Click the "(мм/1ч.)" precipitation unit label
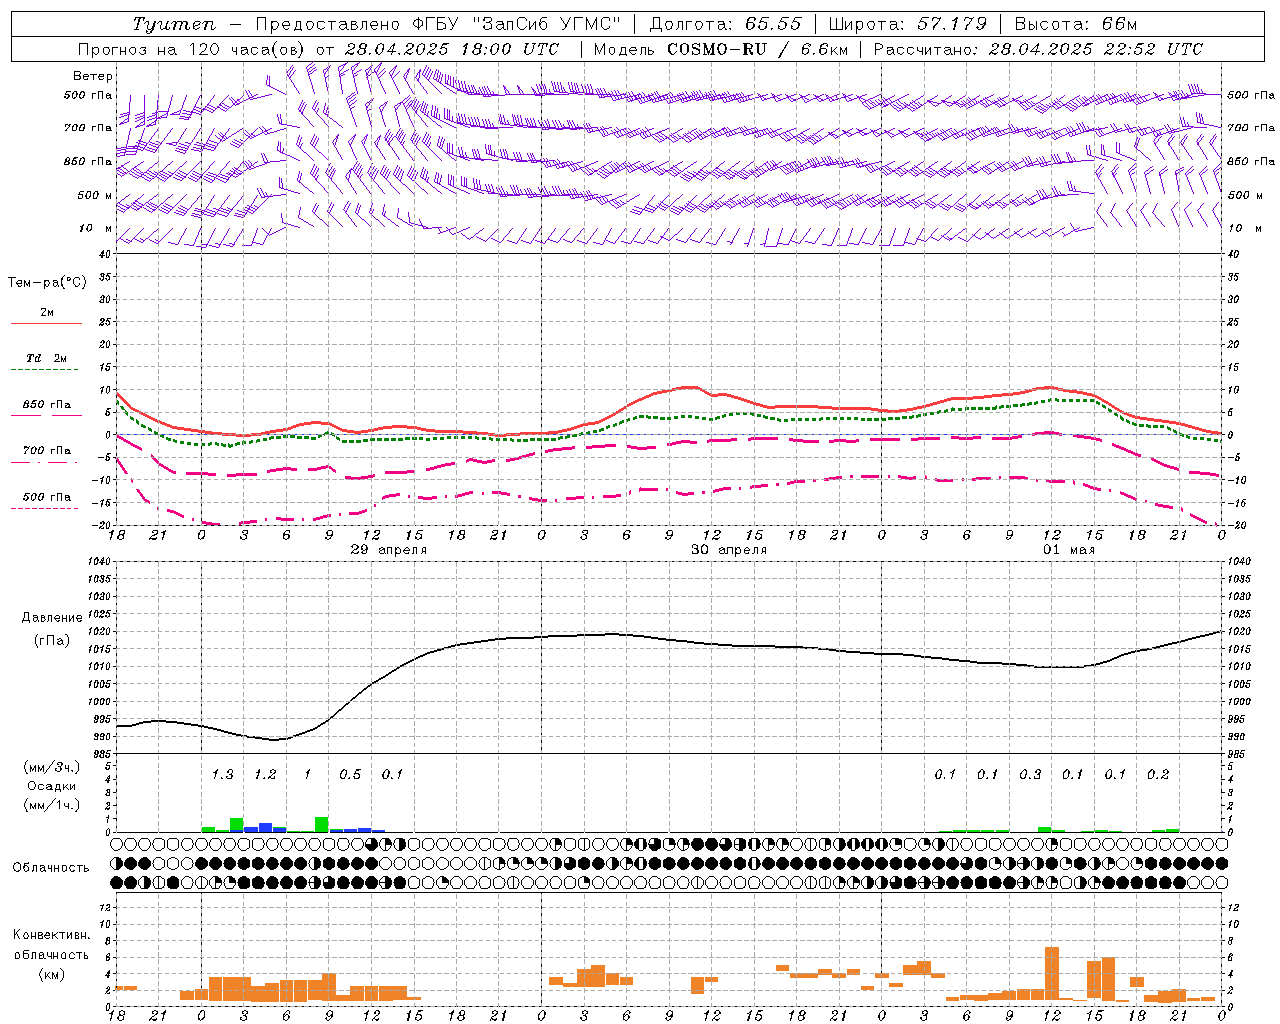This screenshot has width=1280, height=1024. click(51, 805)
